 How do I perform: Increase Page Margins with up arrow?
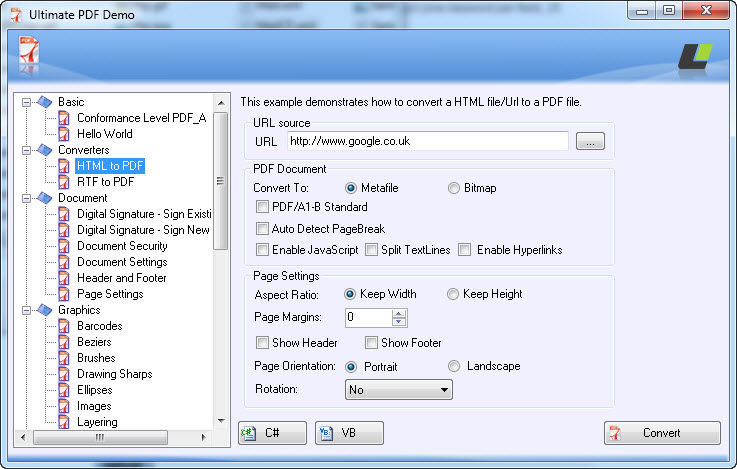399,314
